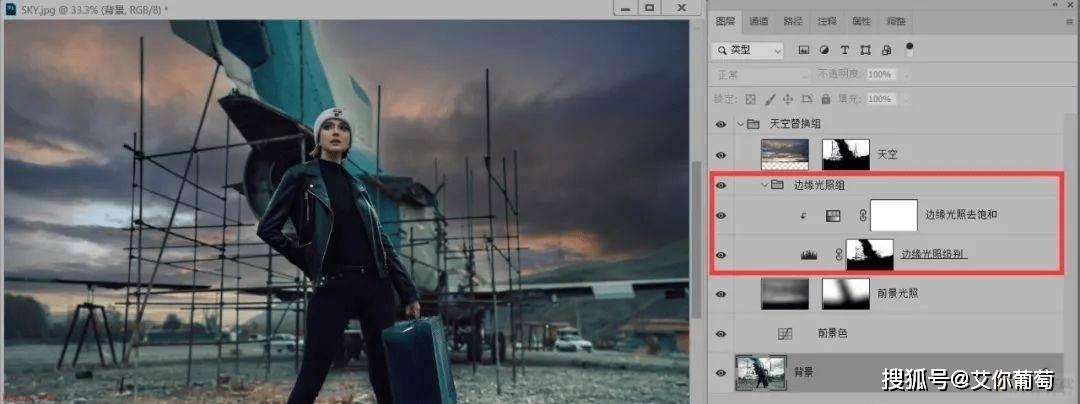The width and height of the screenshot is (1080, 404).
Task: Hide the 天空 layer
Action: pos(720,155)
